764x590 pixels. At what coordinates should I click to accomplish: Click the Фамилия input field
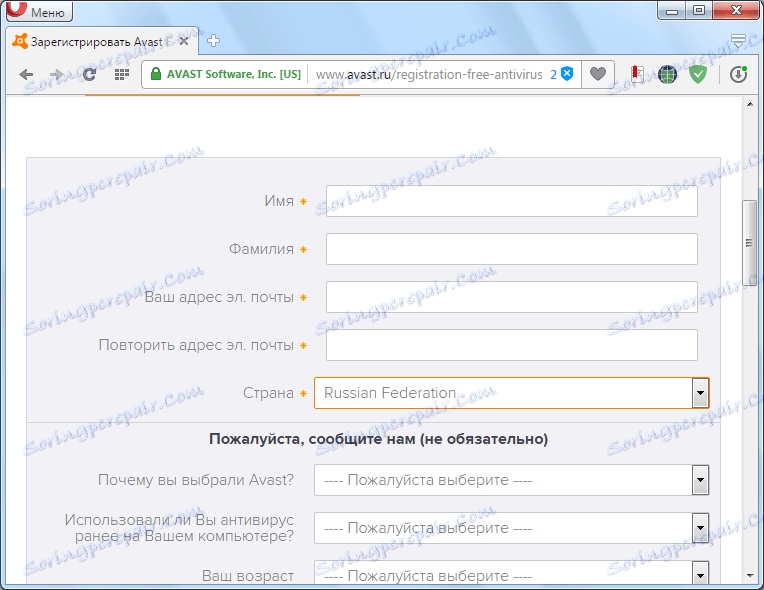512,249
